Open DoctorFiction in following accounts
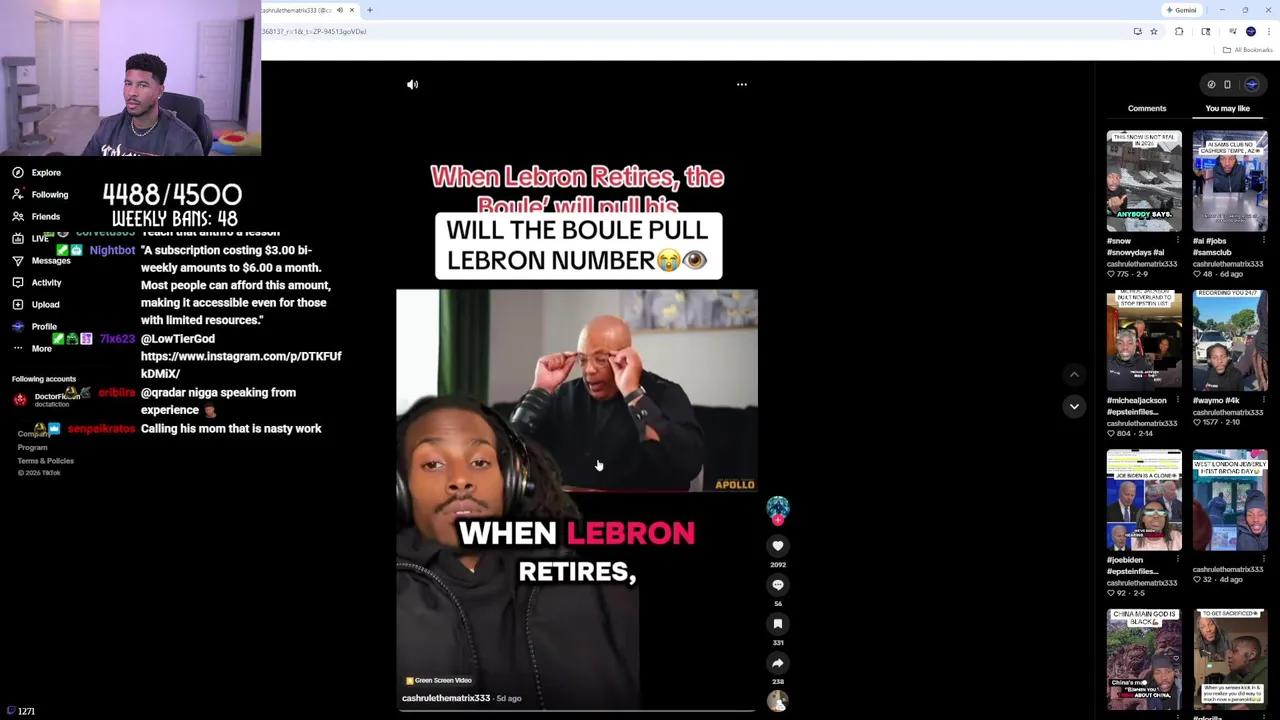Screen dimensions: 1280x720 pos(47,399)
